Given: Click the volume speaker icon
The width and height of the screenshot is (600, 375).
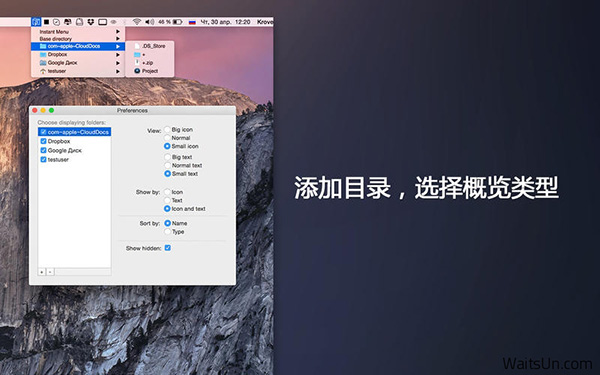Looking at the screenshot, I should [x=149, y=22].
